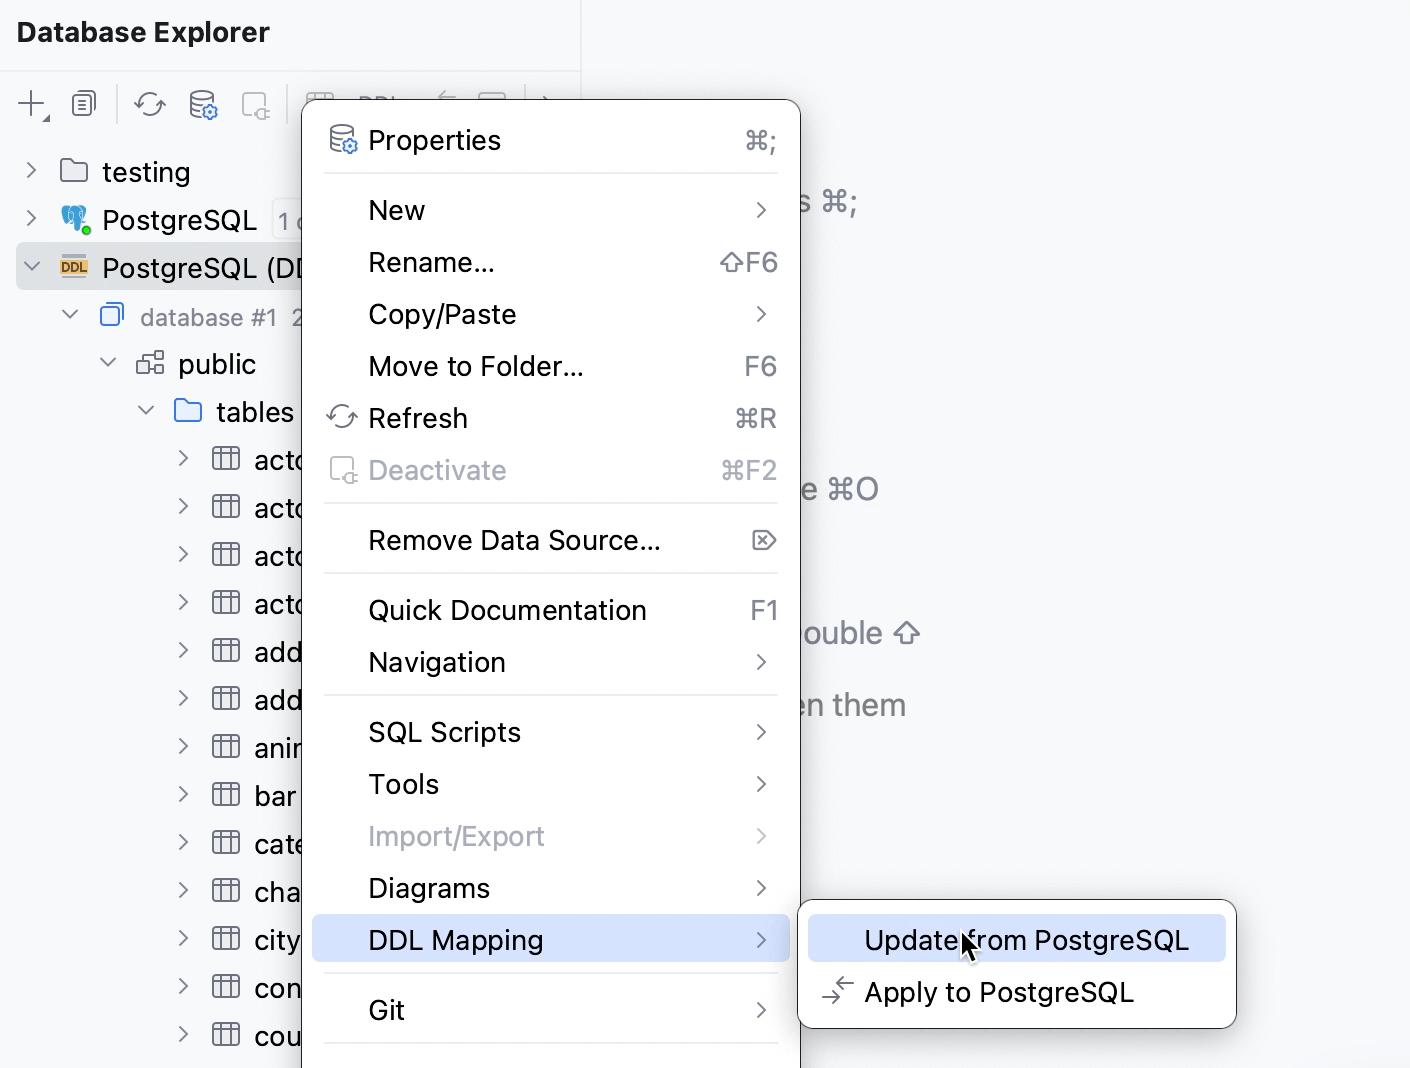This screenshot has height=1068, width=1410.
Task: Expand the bar table
Action: click(x=182, y=793)
